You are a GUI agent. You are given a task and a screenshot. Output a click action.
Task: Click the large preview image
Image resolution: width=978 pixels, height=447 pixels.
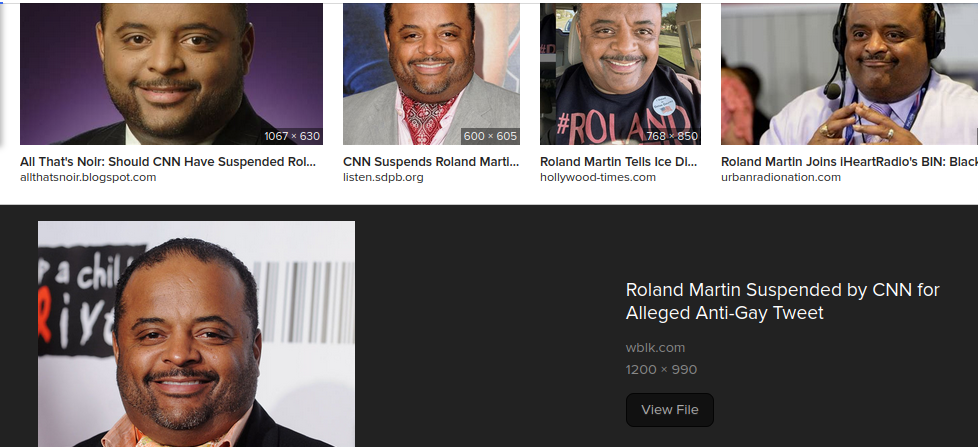(x=196, y=334)
